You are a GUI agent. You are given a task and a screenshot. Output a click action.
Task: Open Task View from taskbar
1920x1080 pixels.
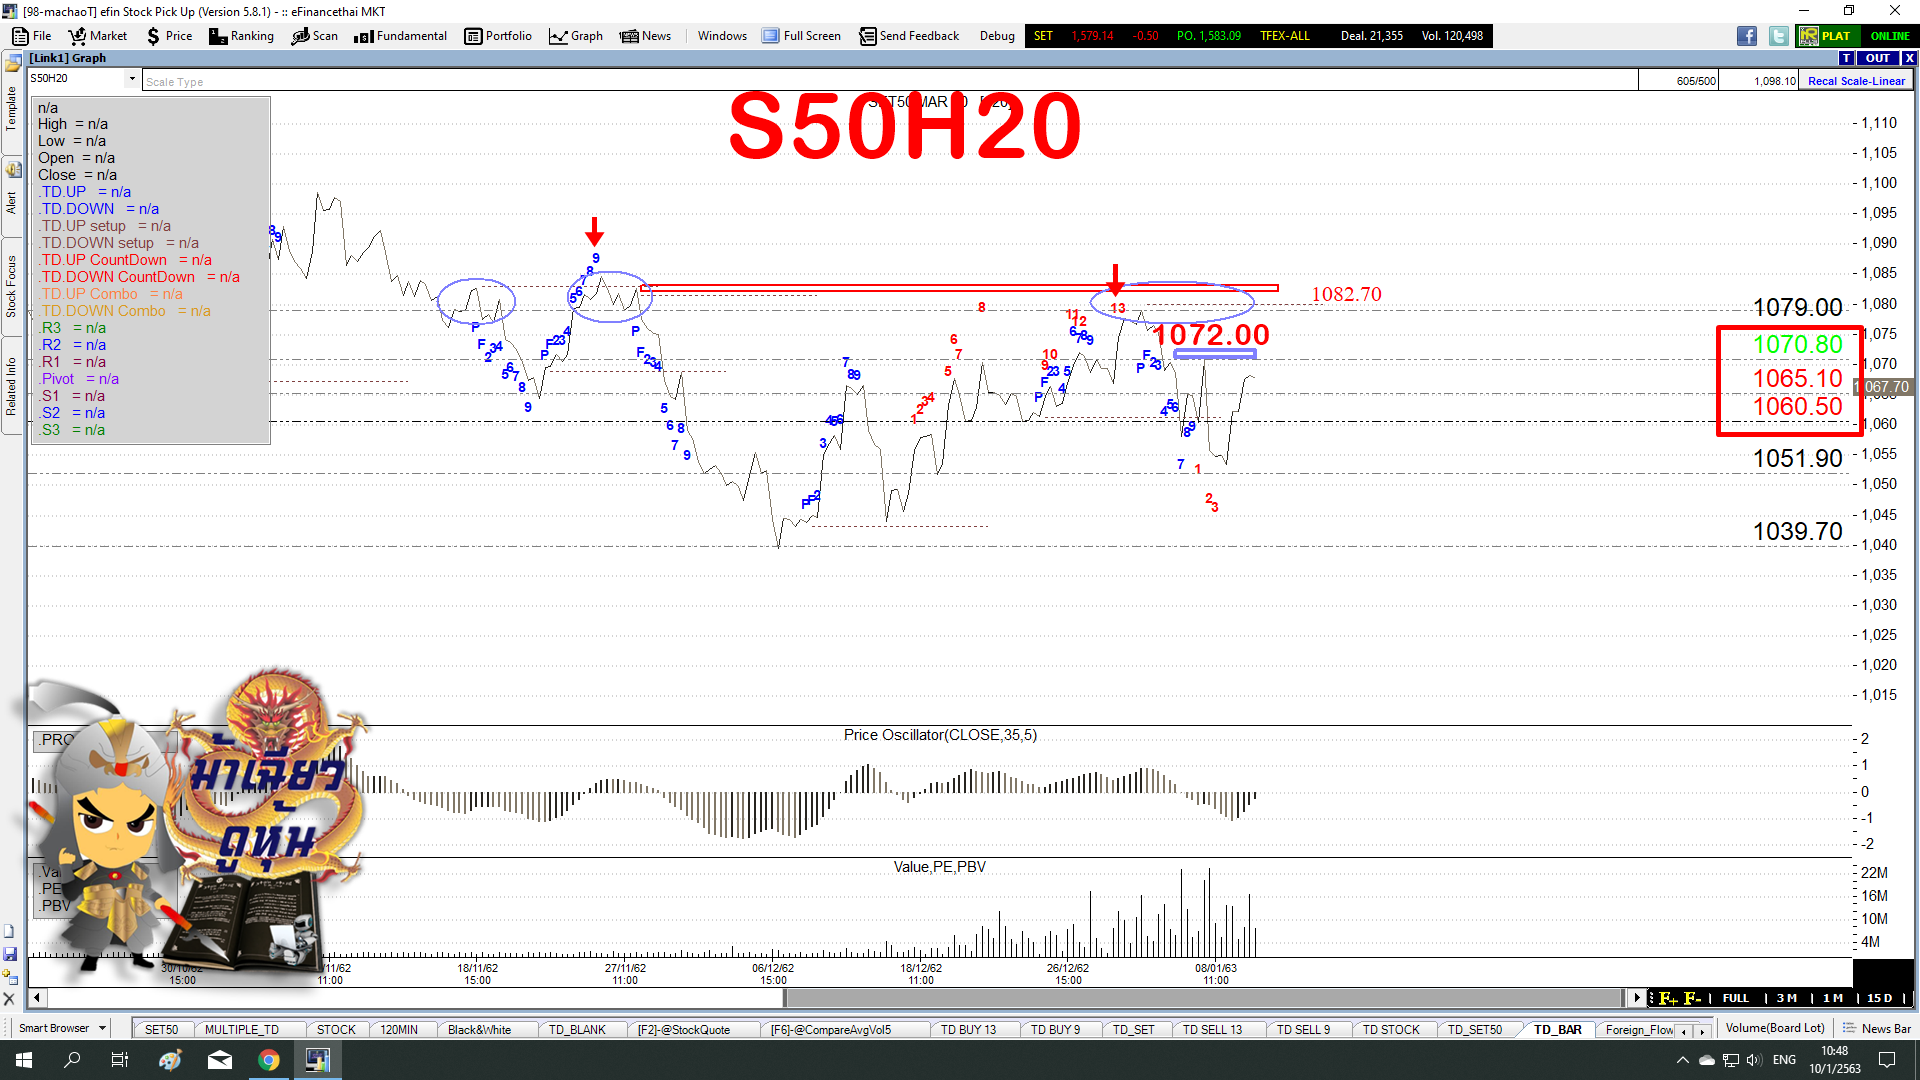pyautogui.click(x=120, y=1060)
